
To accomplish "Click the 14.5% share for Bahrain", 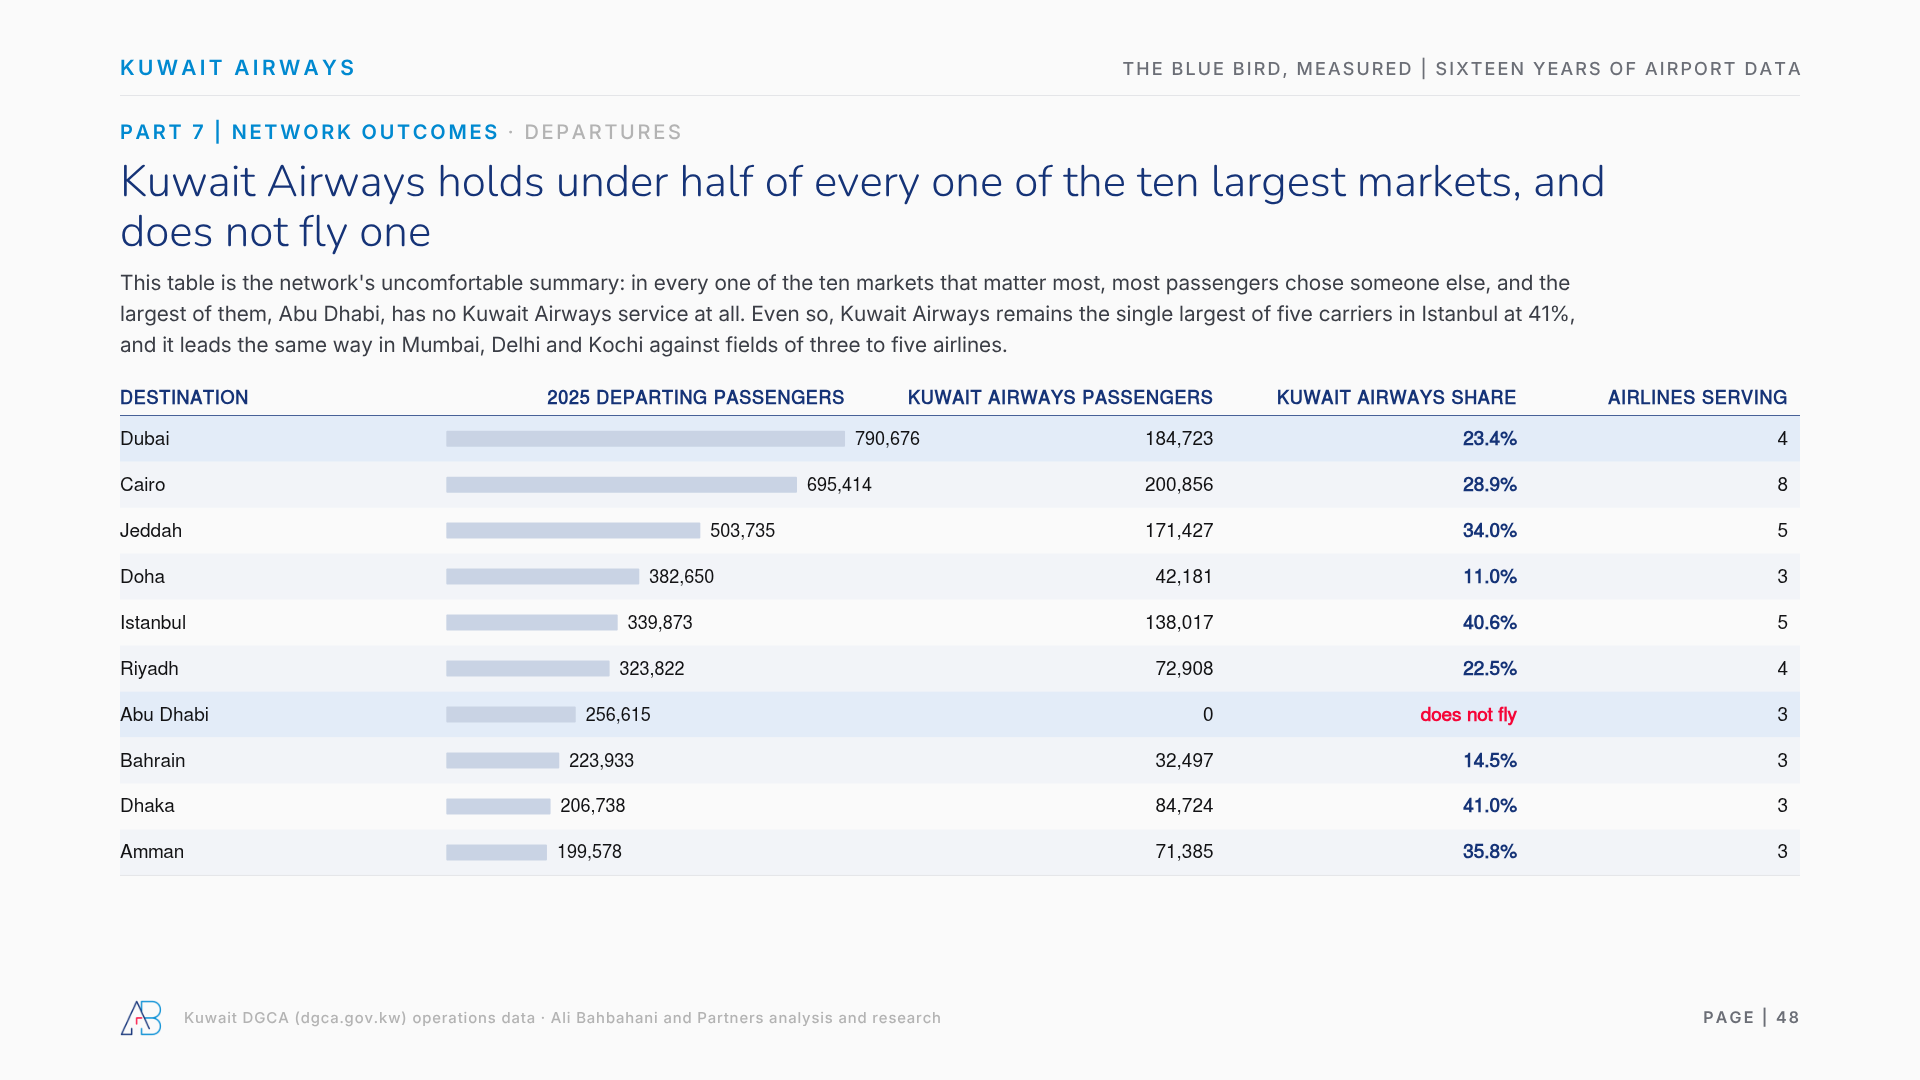I will [x=1489, y=761].
